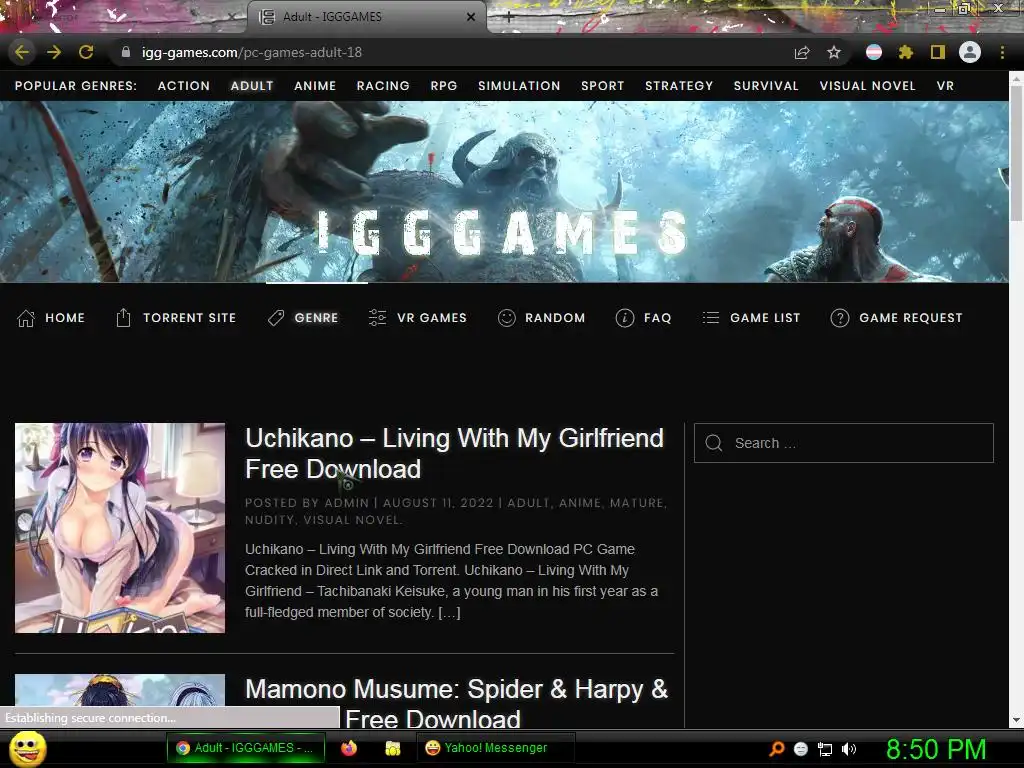Open Chrome's three-dot menu
1024x768 pixels.
point(1002,52)
